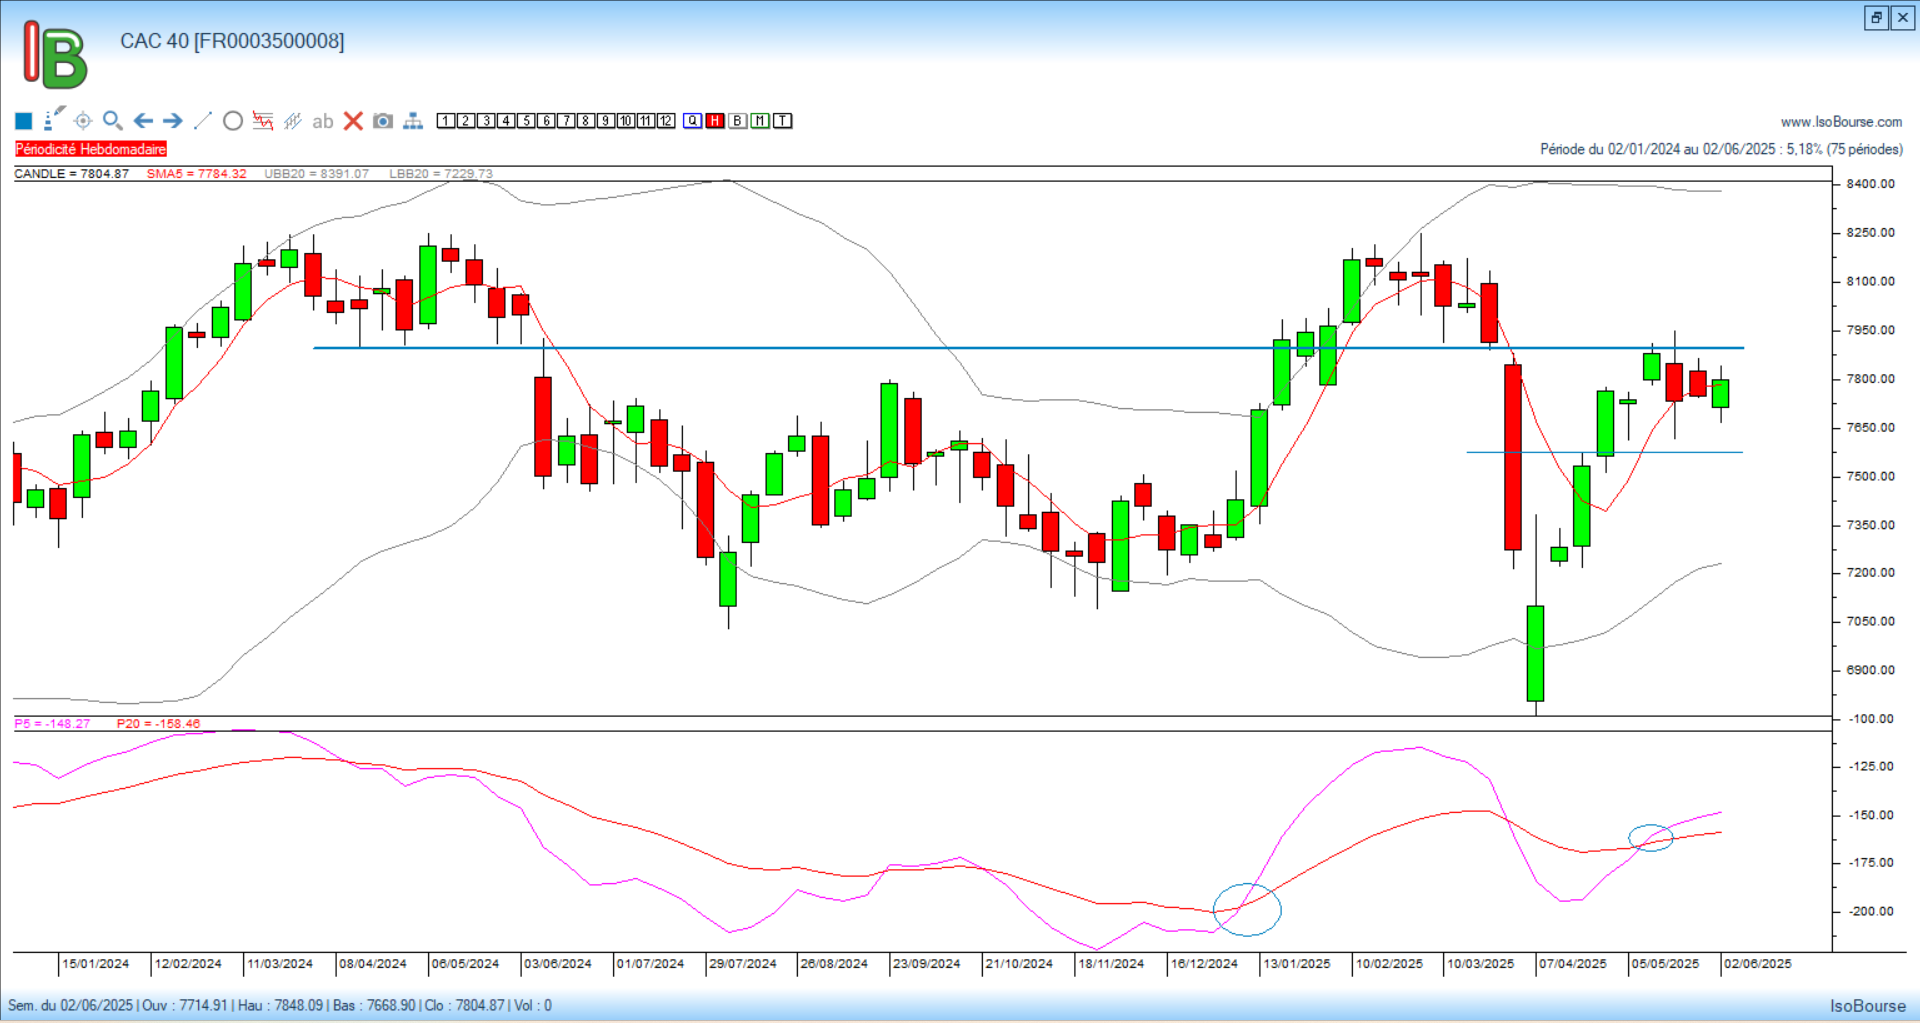The height and width of the screenshot is (1023, 1920).
Task: Open the hierarchy tree icon
Action: tap(413, 121)
